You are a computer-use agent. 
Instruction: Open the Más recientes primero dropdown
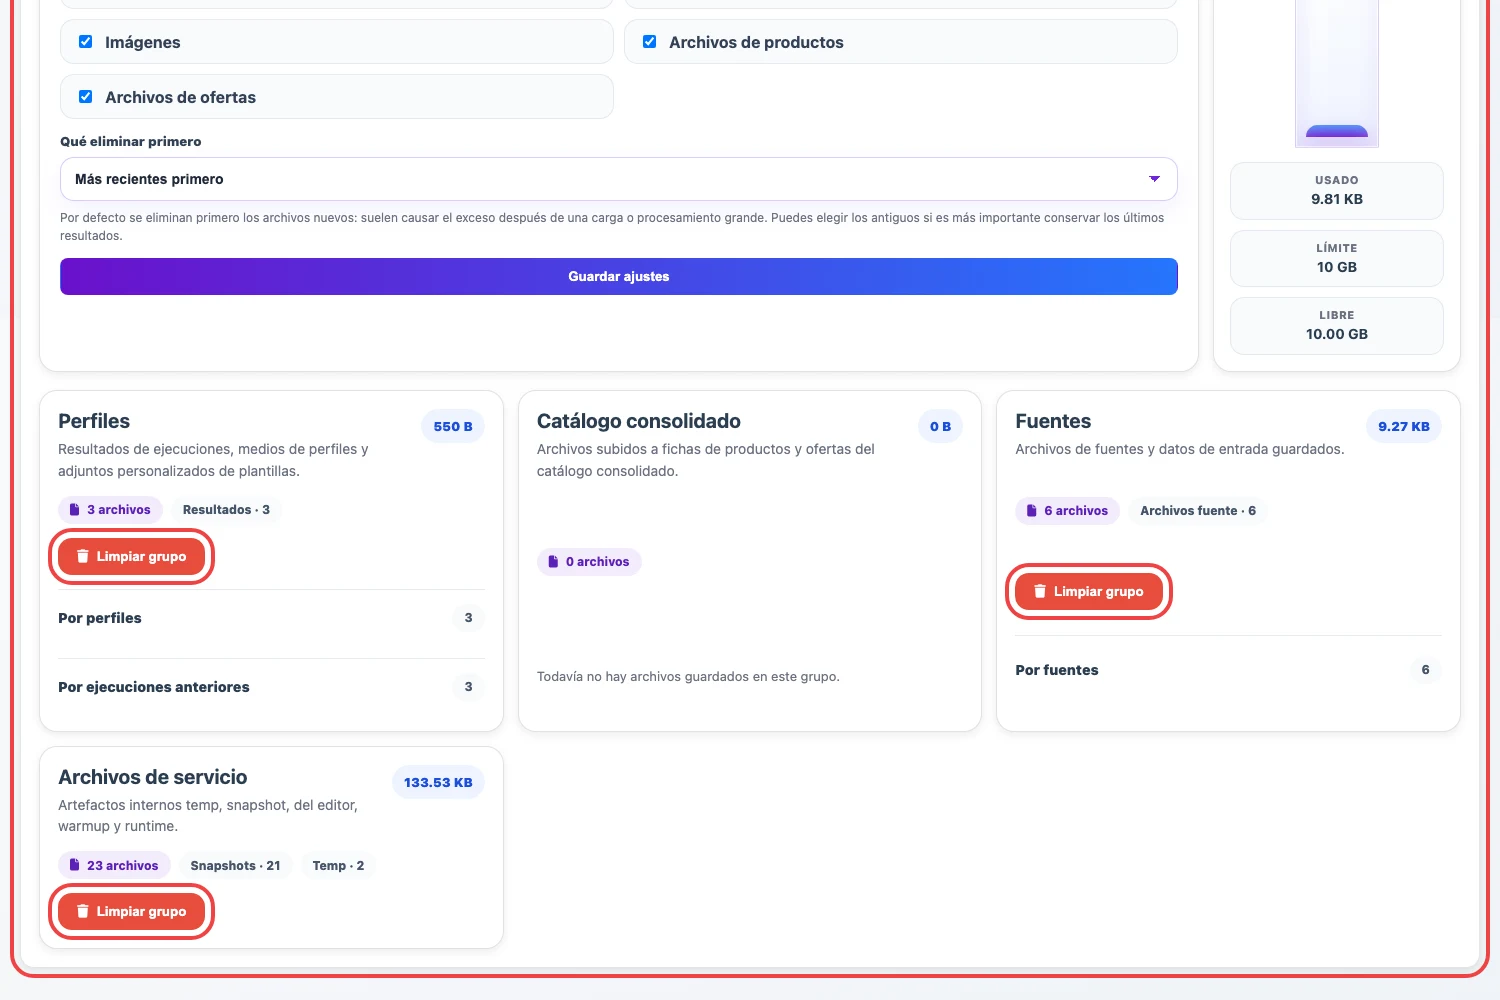618,179
